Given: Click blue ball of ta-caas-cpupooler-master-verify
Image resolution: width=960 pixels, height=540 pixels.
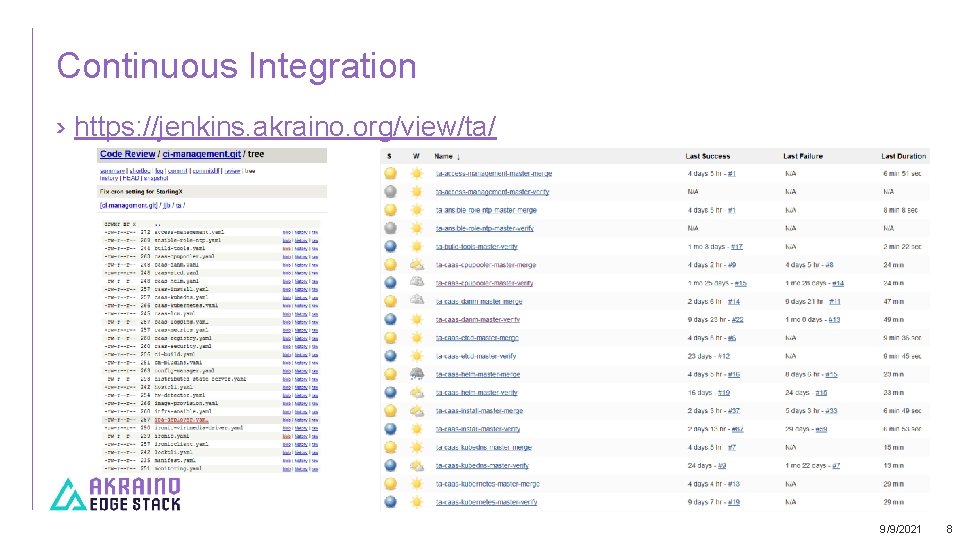Looking at the screenshot, I should click(390, 283).
